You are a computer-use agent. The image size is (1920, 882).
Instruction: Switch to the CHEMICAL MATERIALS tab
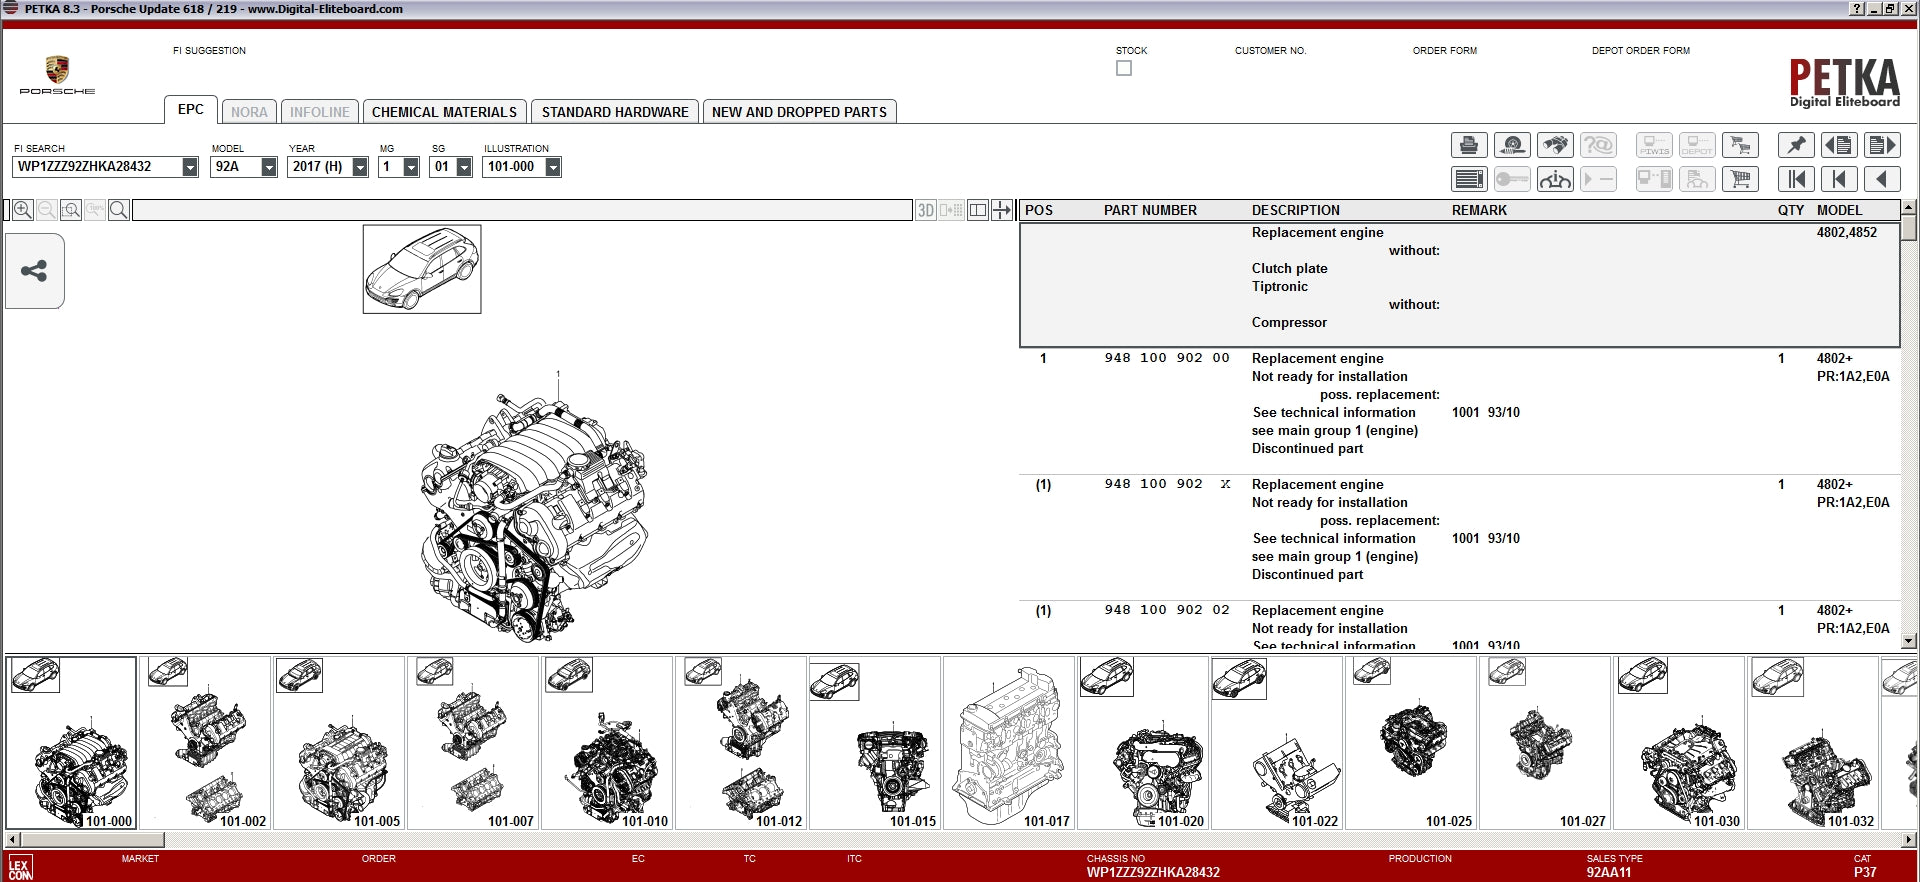pyautogui.click(x=444, y=112)
